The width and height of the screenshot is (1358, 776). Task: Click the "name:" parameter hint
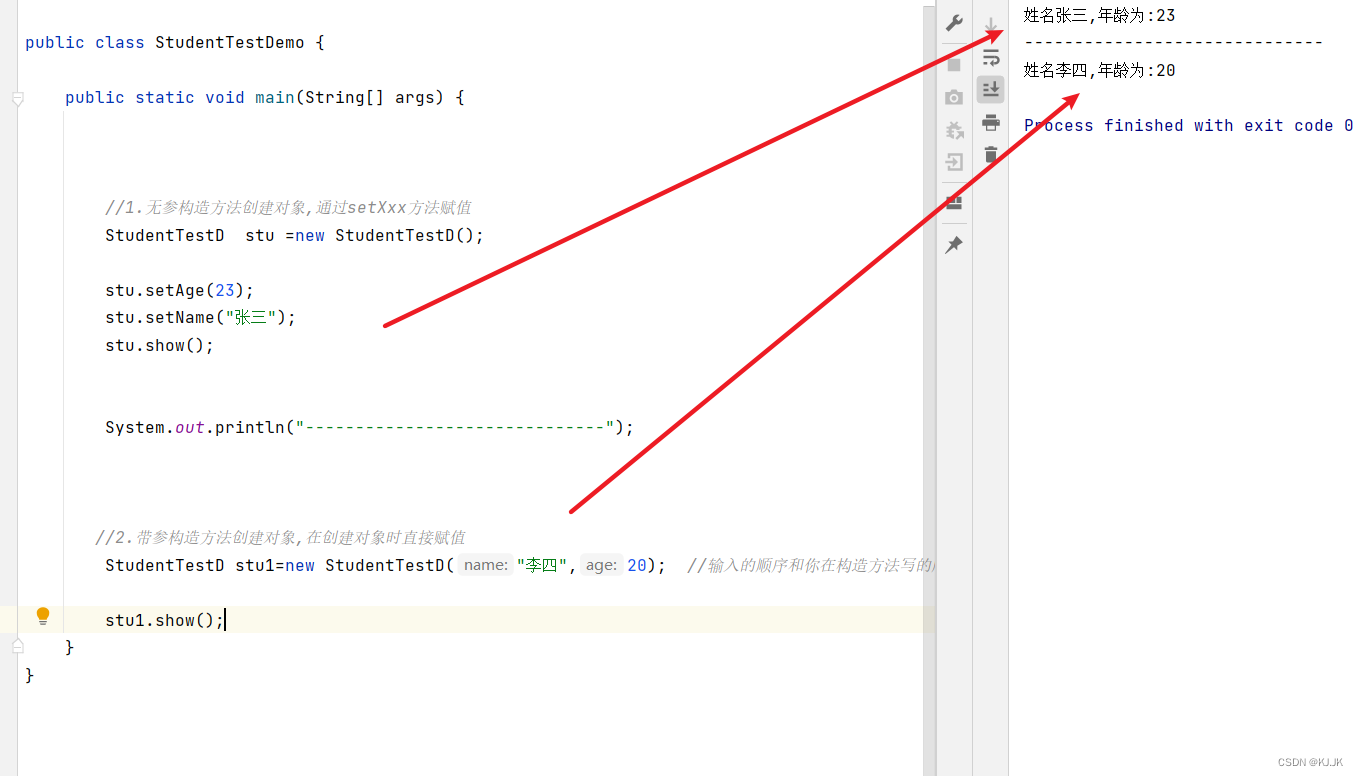click(x=486, y=565)
